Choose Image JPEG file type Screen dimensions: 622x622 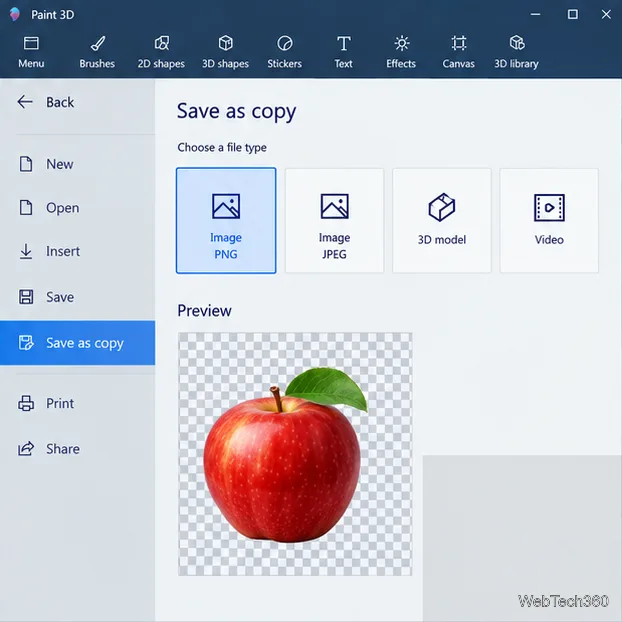click(334, 221)
